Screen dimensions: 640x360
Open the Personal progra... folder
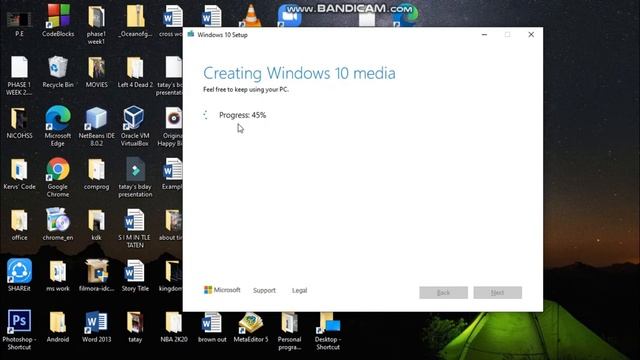pos(289,331)
